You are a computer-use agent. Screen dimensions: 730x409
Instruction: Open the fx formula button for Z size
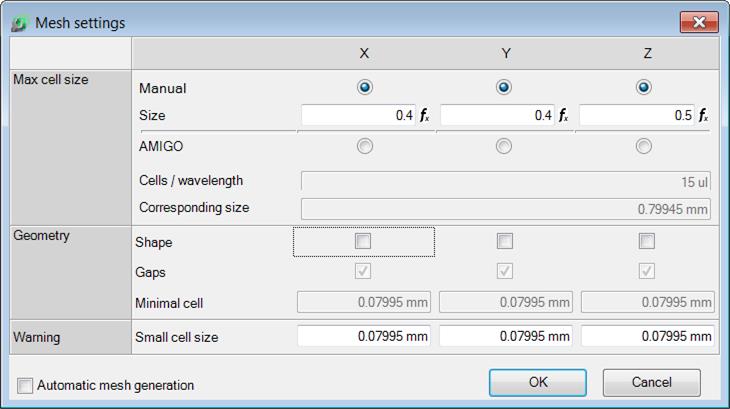[x=703, y=115]
